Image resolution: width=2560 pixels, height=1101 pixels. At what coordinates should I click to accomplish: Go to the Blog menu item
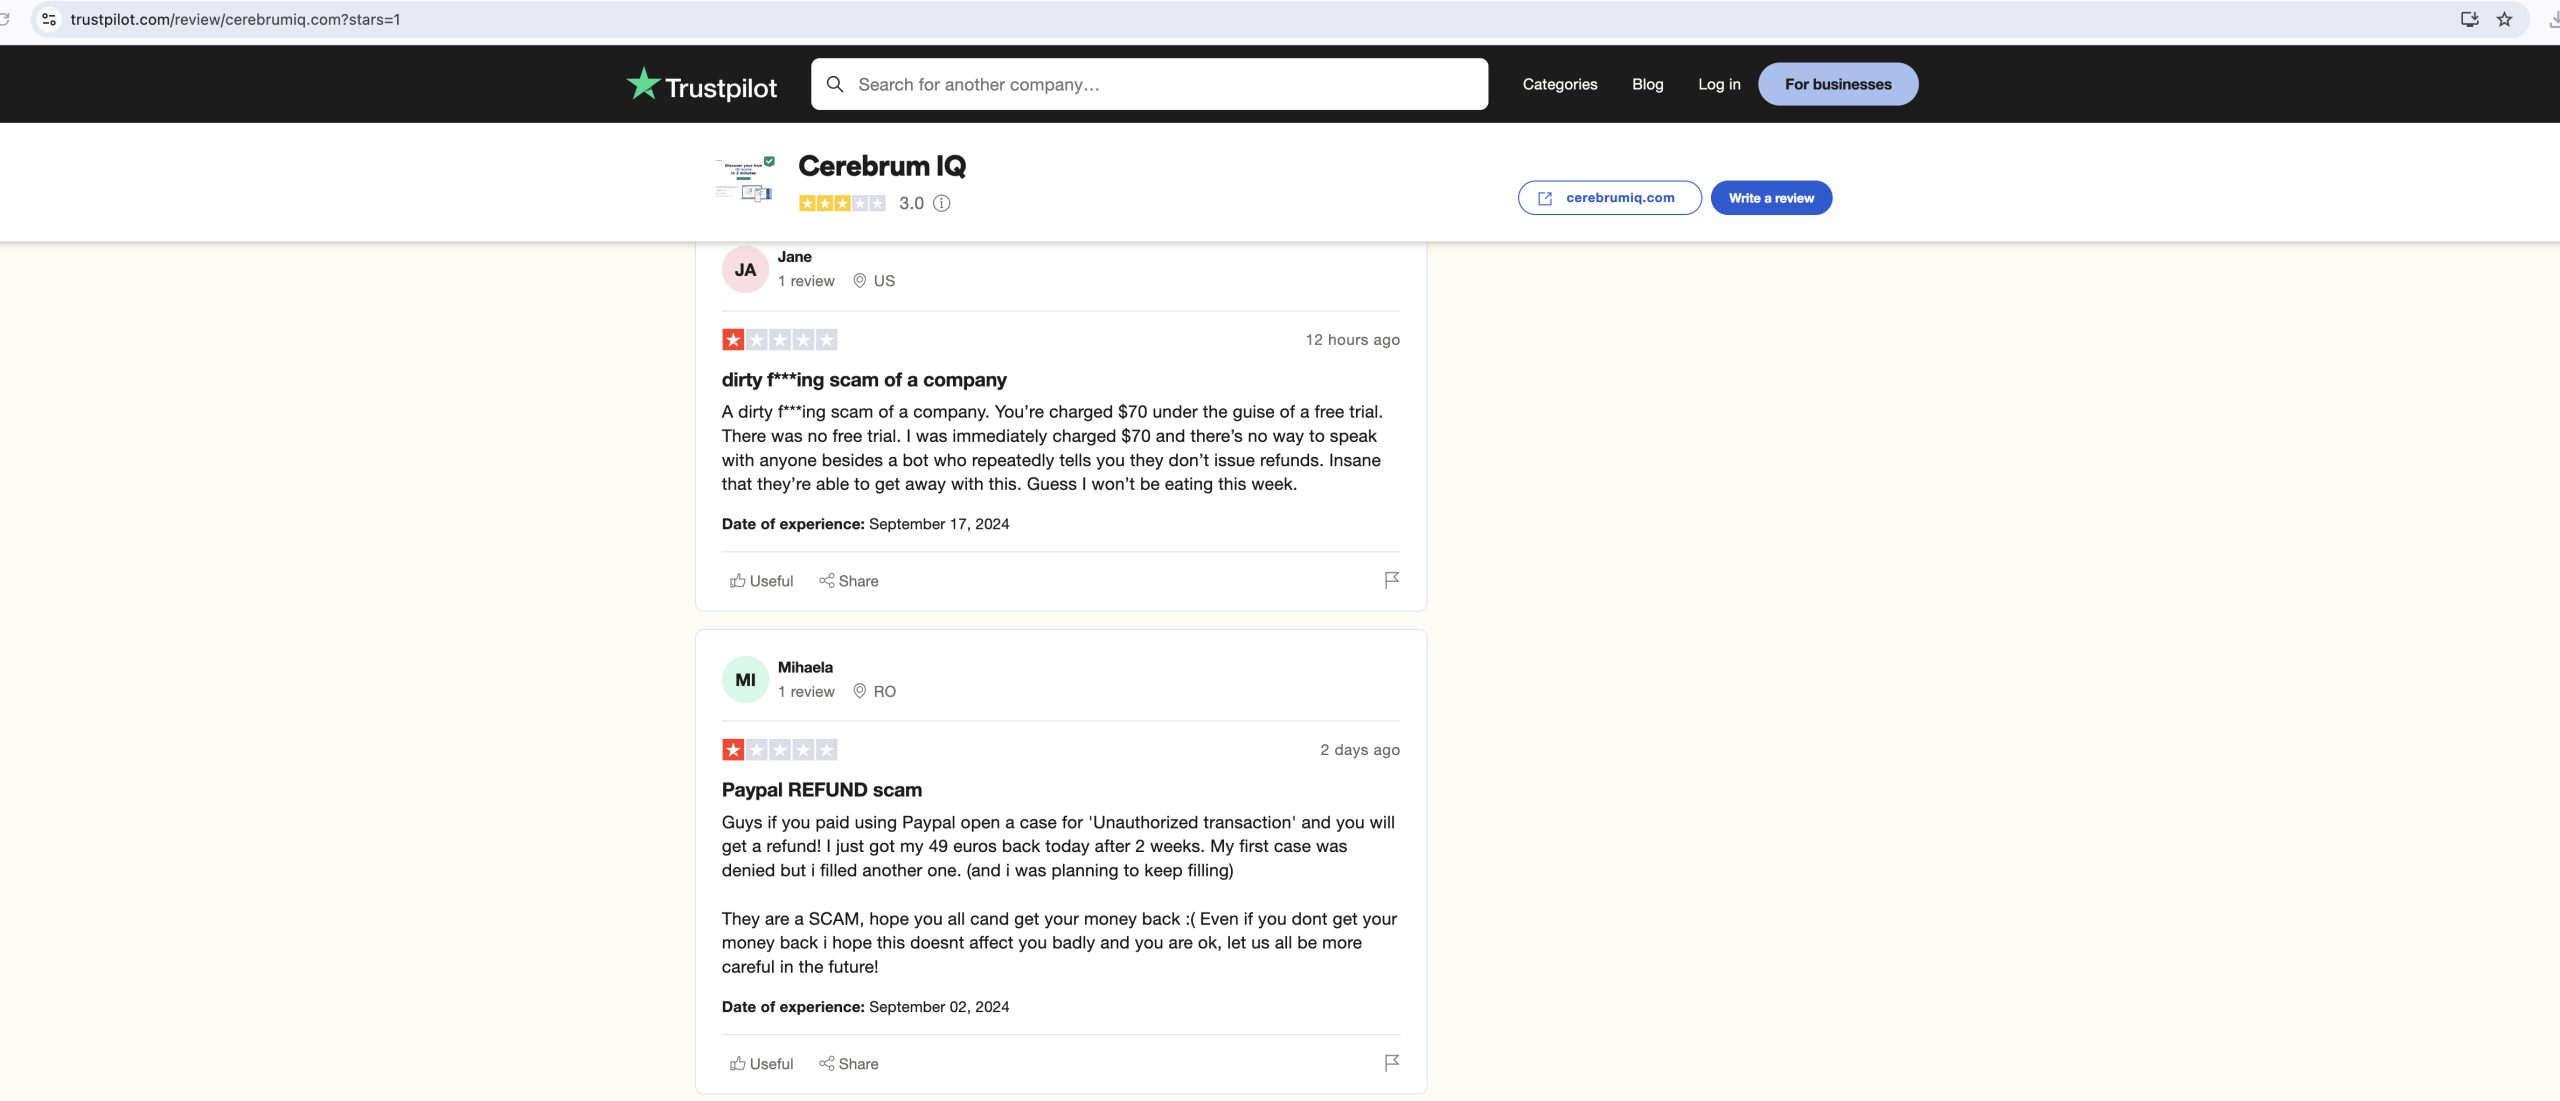1647,84
